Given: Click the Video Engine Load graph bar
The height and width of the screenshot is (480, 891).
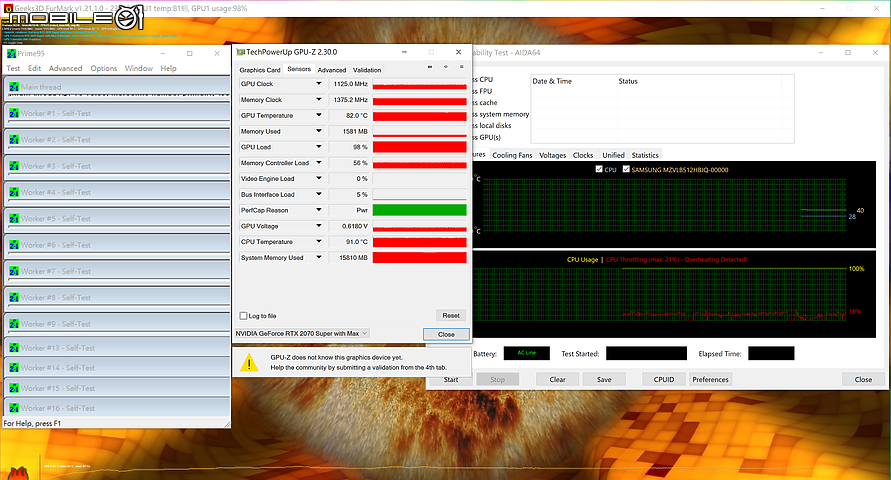Looking at the screenshot, I should (419, 178).
